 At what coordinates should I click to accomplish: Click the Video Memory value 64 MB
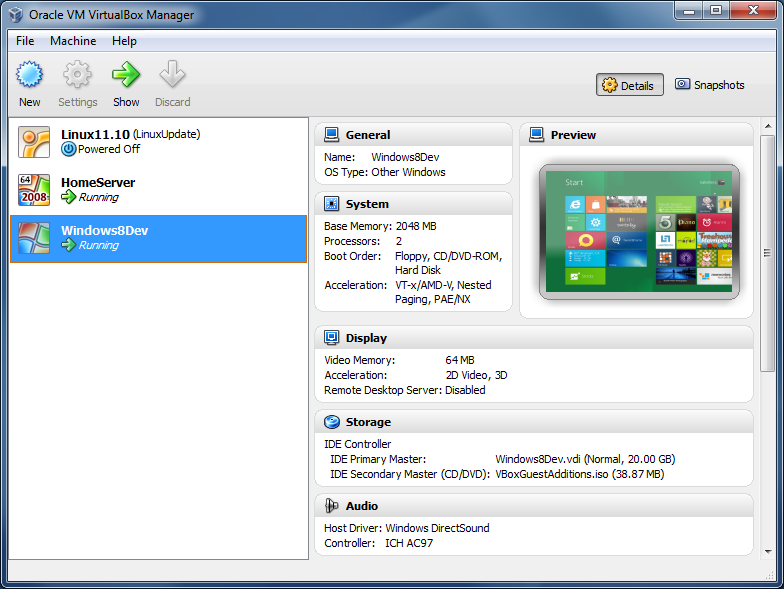[460, 360]
